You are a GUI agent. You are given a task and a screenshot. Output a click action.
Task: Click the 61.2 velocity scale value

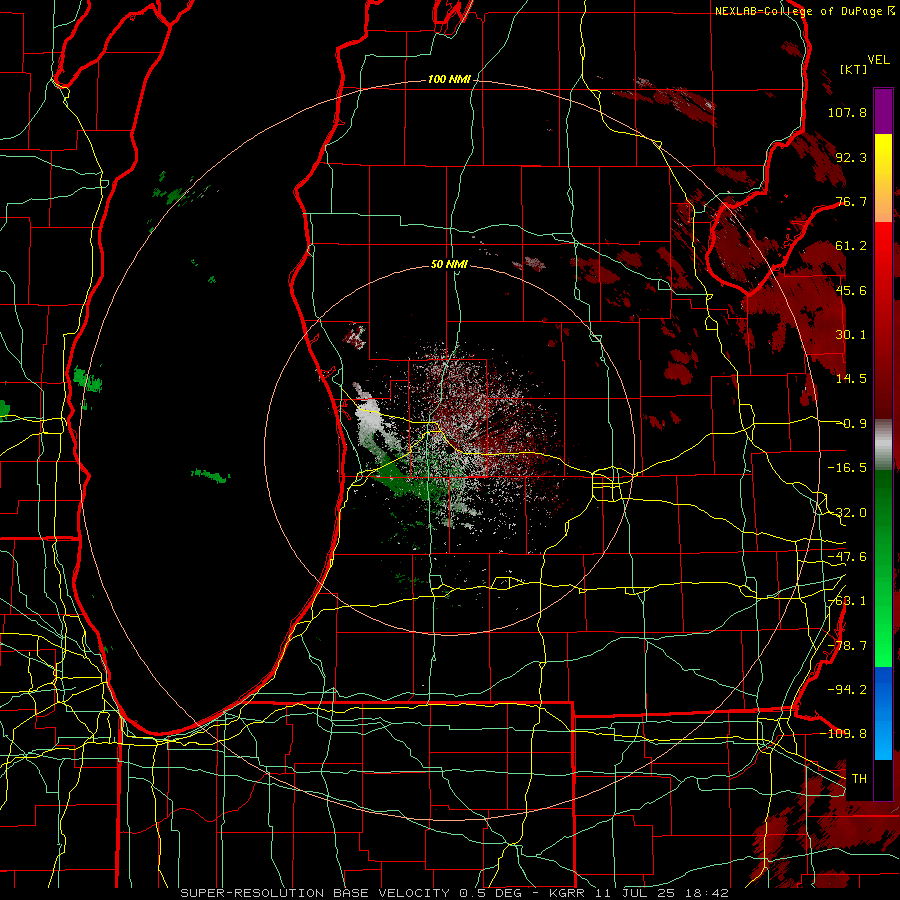tap(851, 246)
